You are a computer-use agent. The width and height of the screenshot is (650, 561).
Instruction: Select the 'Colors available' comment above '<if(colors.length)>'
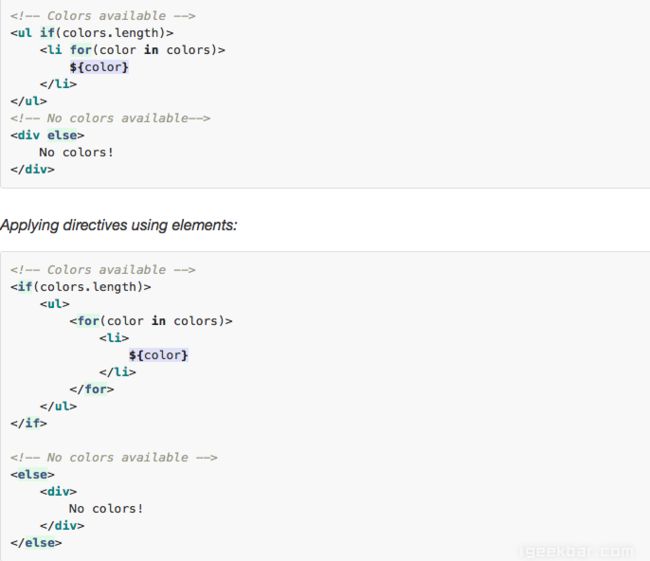[103, 270]
